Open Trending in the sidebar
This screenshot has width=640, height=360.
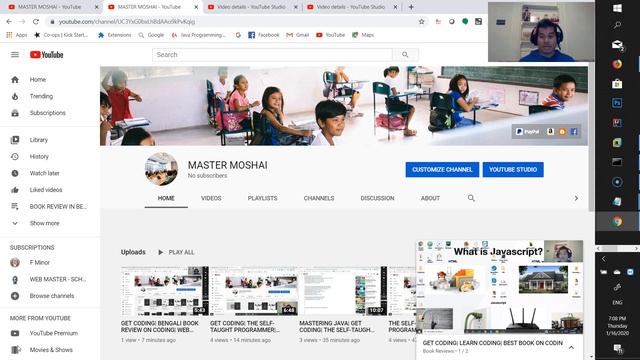click(x=41, y=96)
